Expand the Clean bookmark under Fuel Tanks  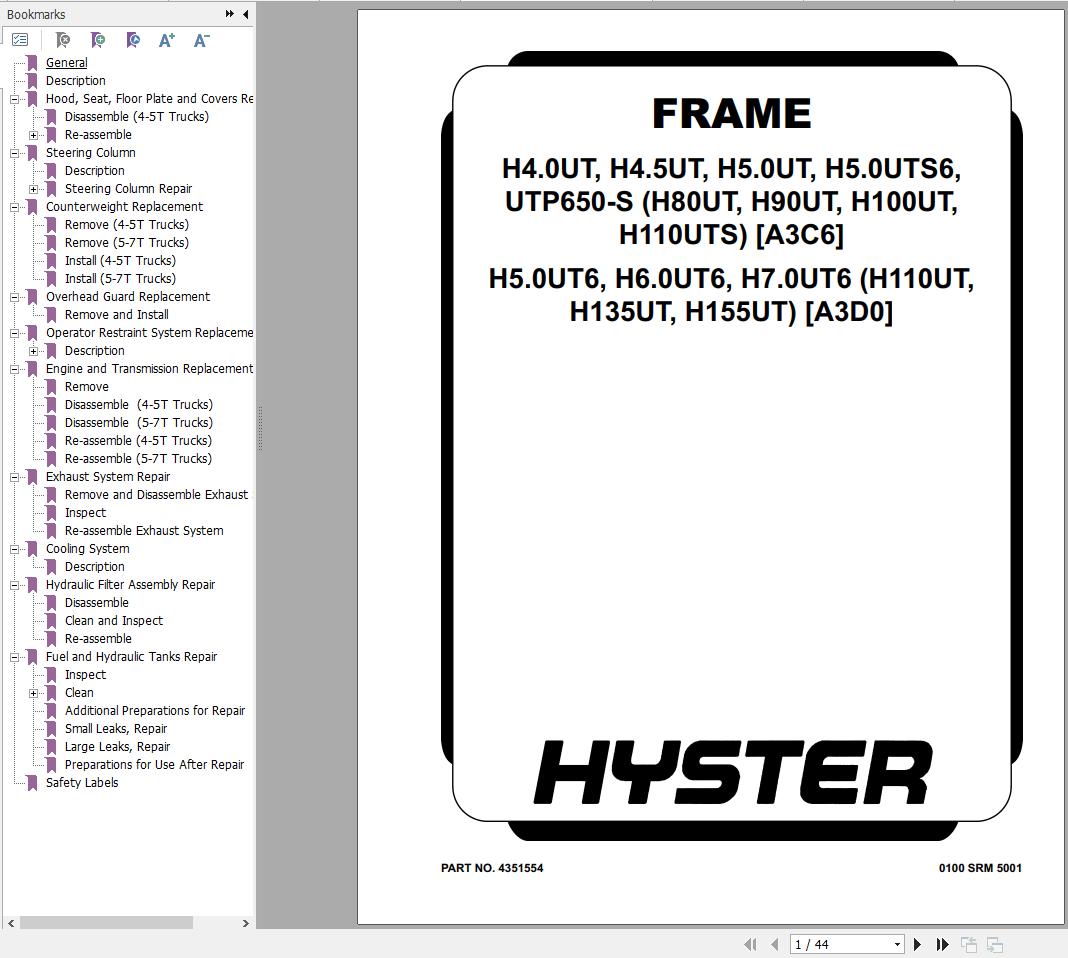tap(33, 693)
